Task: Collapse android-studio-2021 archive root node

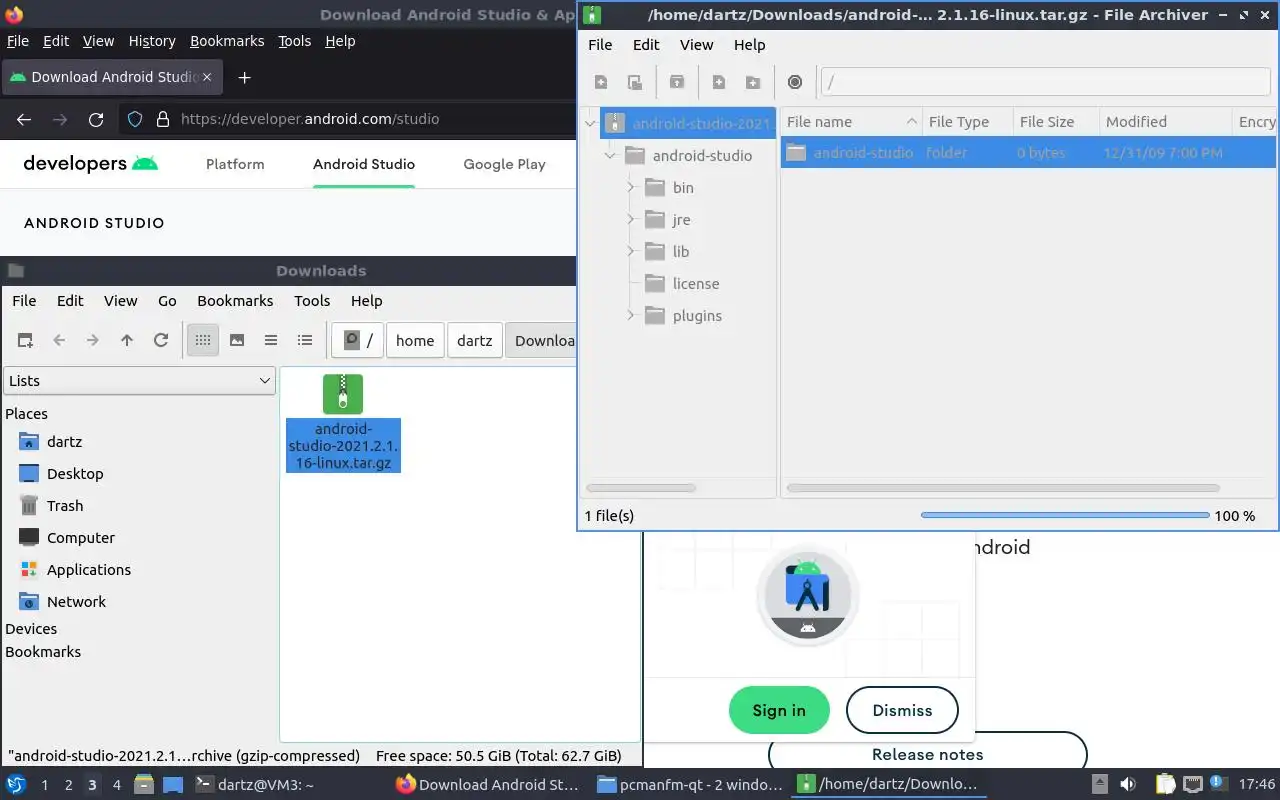Action: click(x=591, y=124)
